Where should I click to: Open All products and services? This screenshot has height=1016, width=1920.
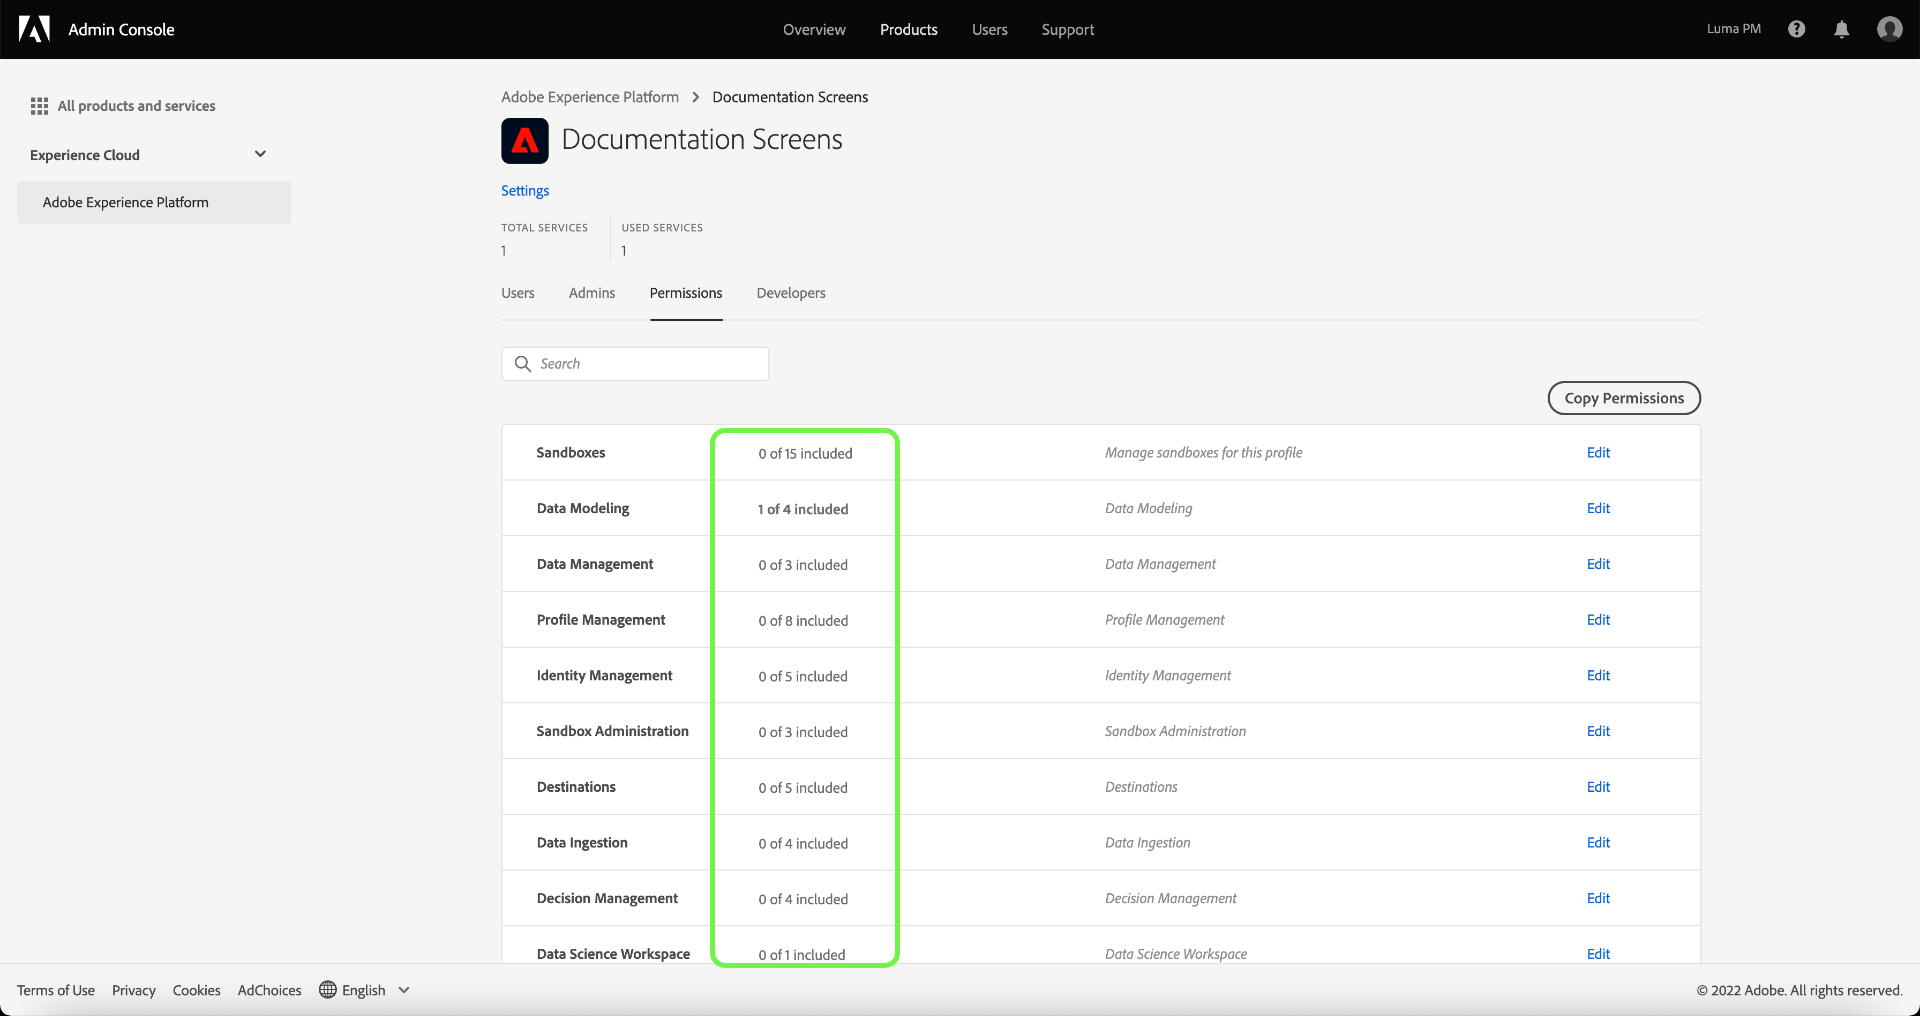point(136,106)
